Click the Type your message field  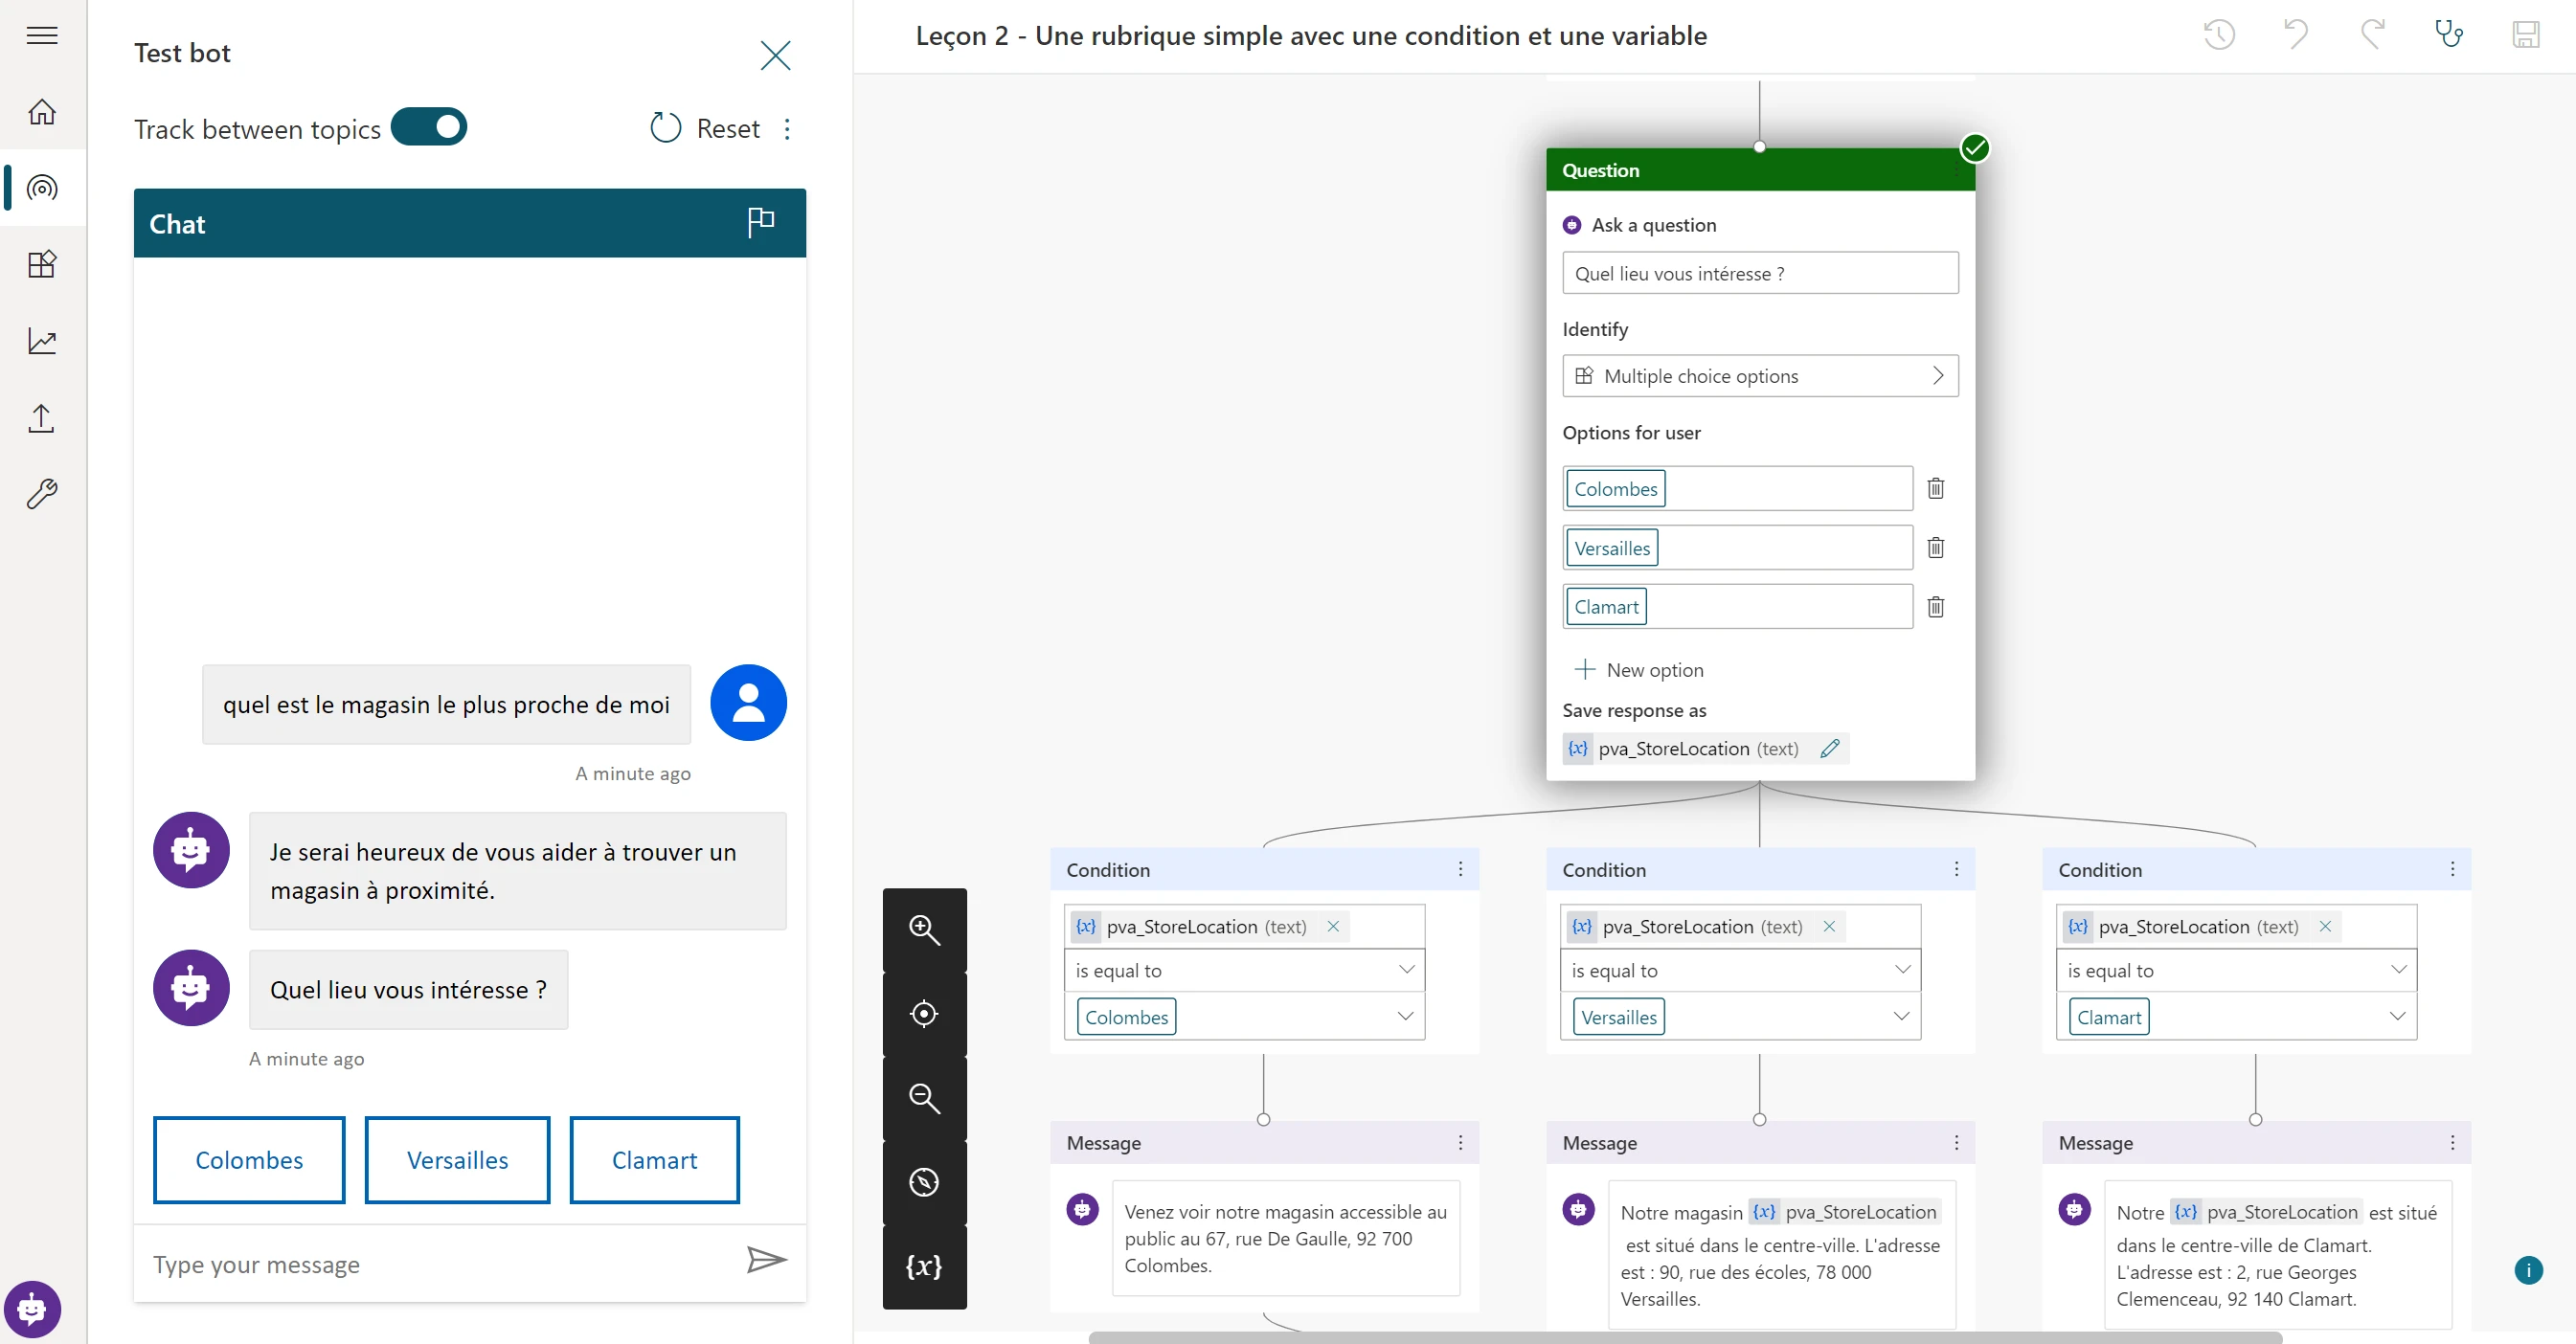pyautogui.click(x=440, y=1264)
